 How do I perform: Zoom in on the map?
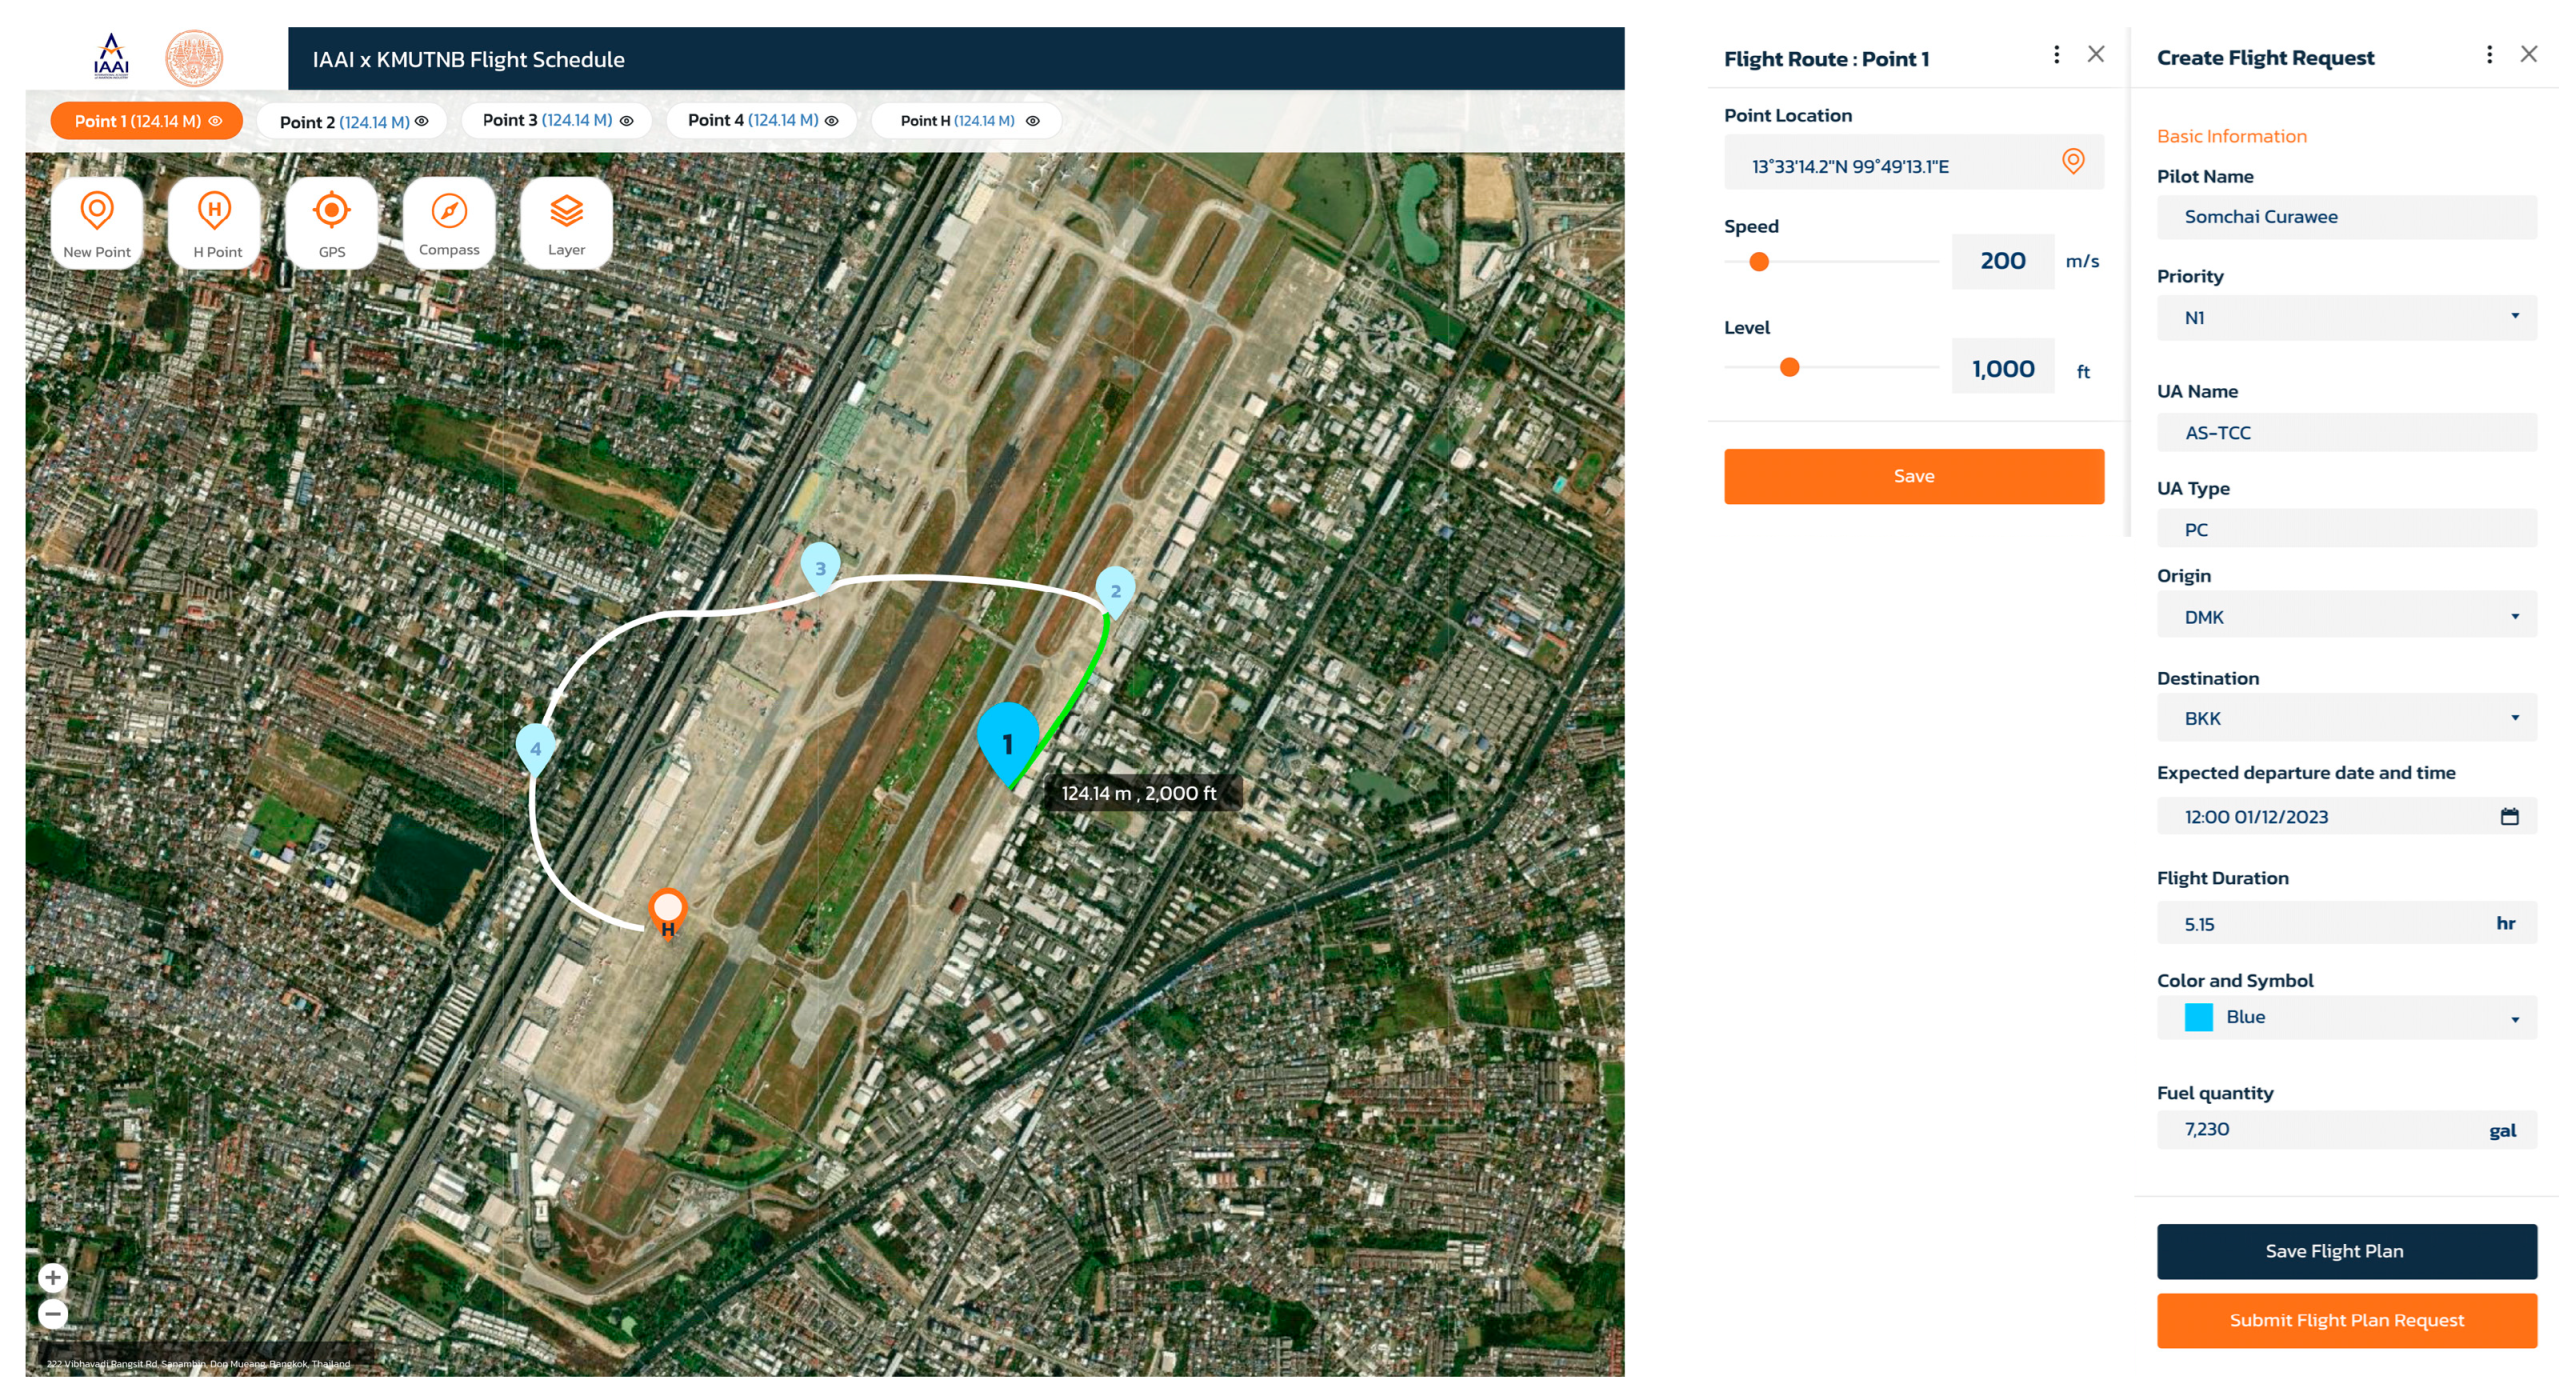[x=53, y=1277]
